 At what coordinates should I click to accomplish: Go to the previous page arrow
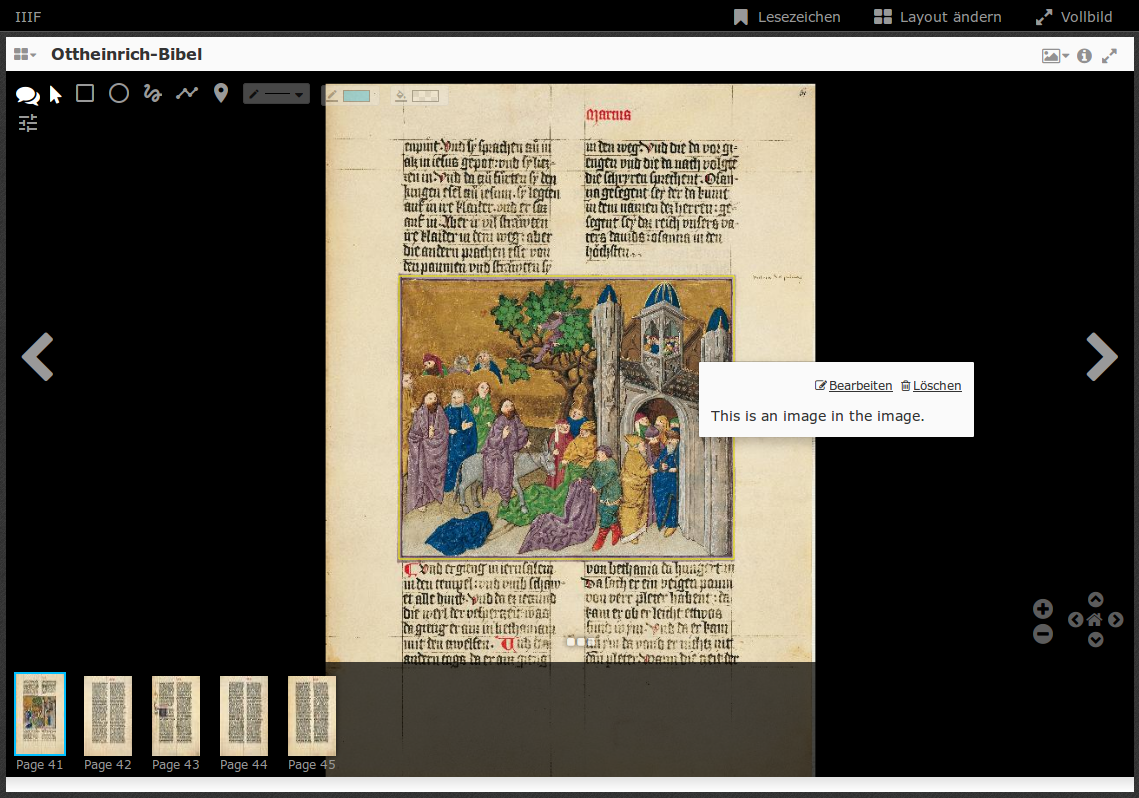click(x=38, y=357)
